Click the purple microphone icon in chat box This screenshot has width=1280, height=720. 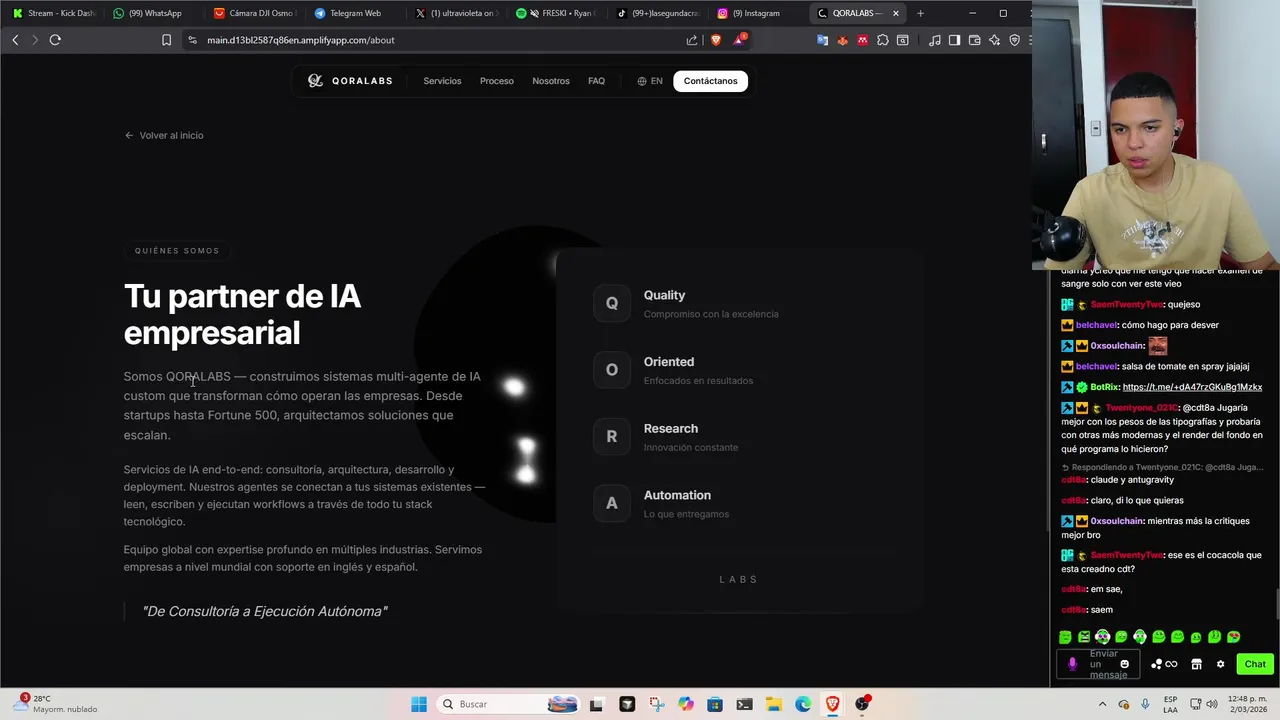coord(1073,664)
